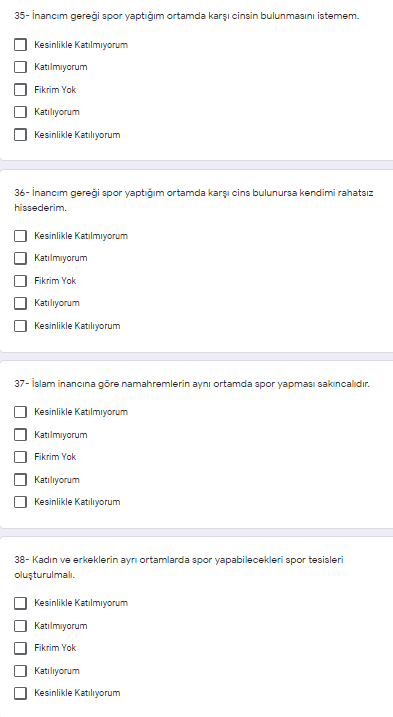Tick 'Katılmıyorum' under question 35
This screenshot has width=393, height=717.
[x=20, y=67]
